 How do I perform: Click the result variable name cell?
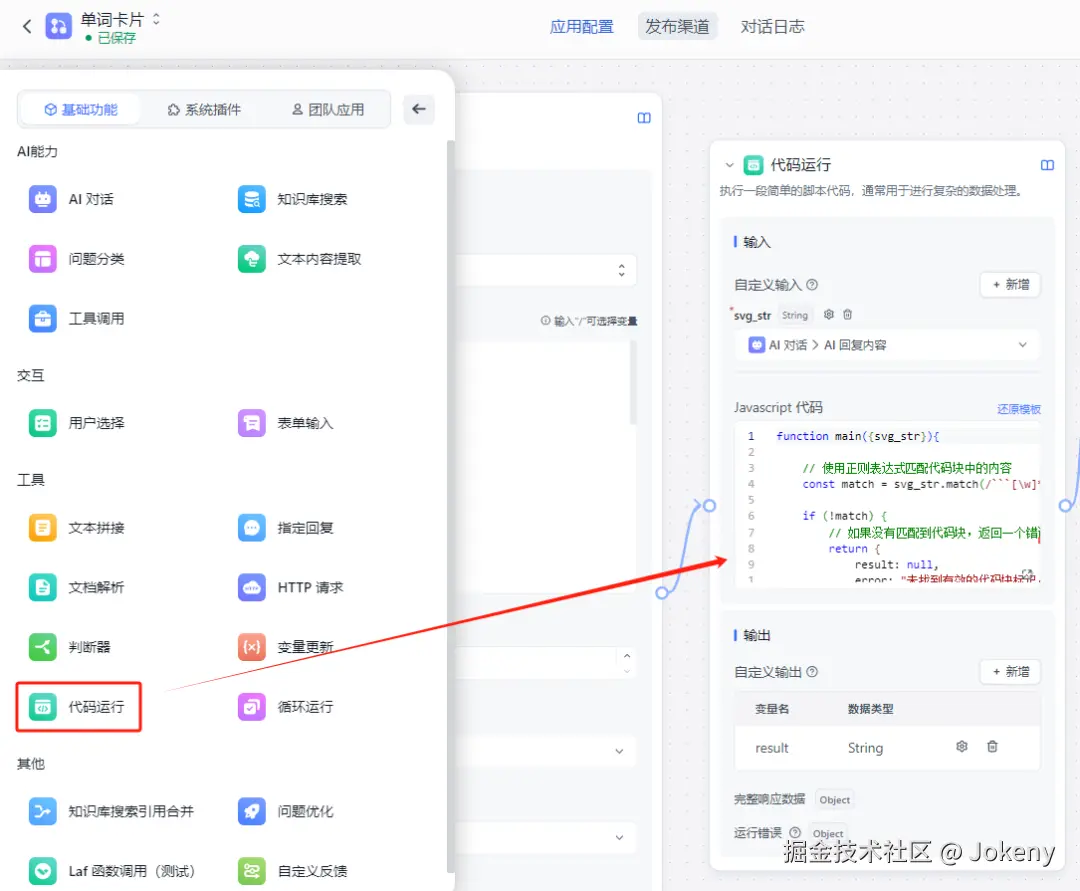pos(771,748)
